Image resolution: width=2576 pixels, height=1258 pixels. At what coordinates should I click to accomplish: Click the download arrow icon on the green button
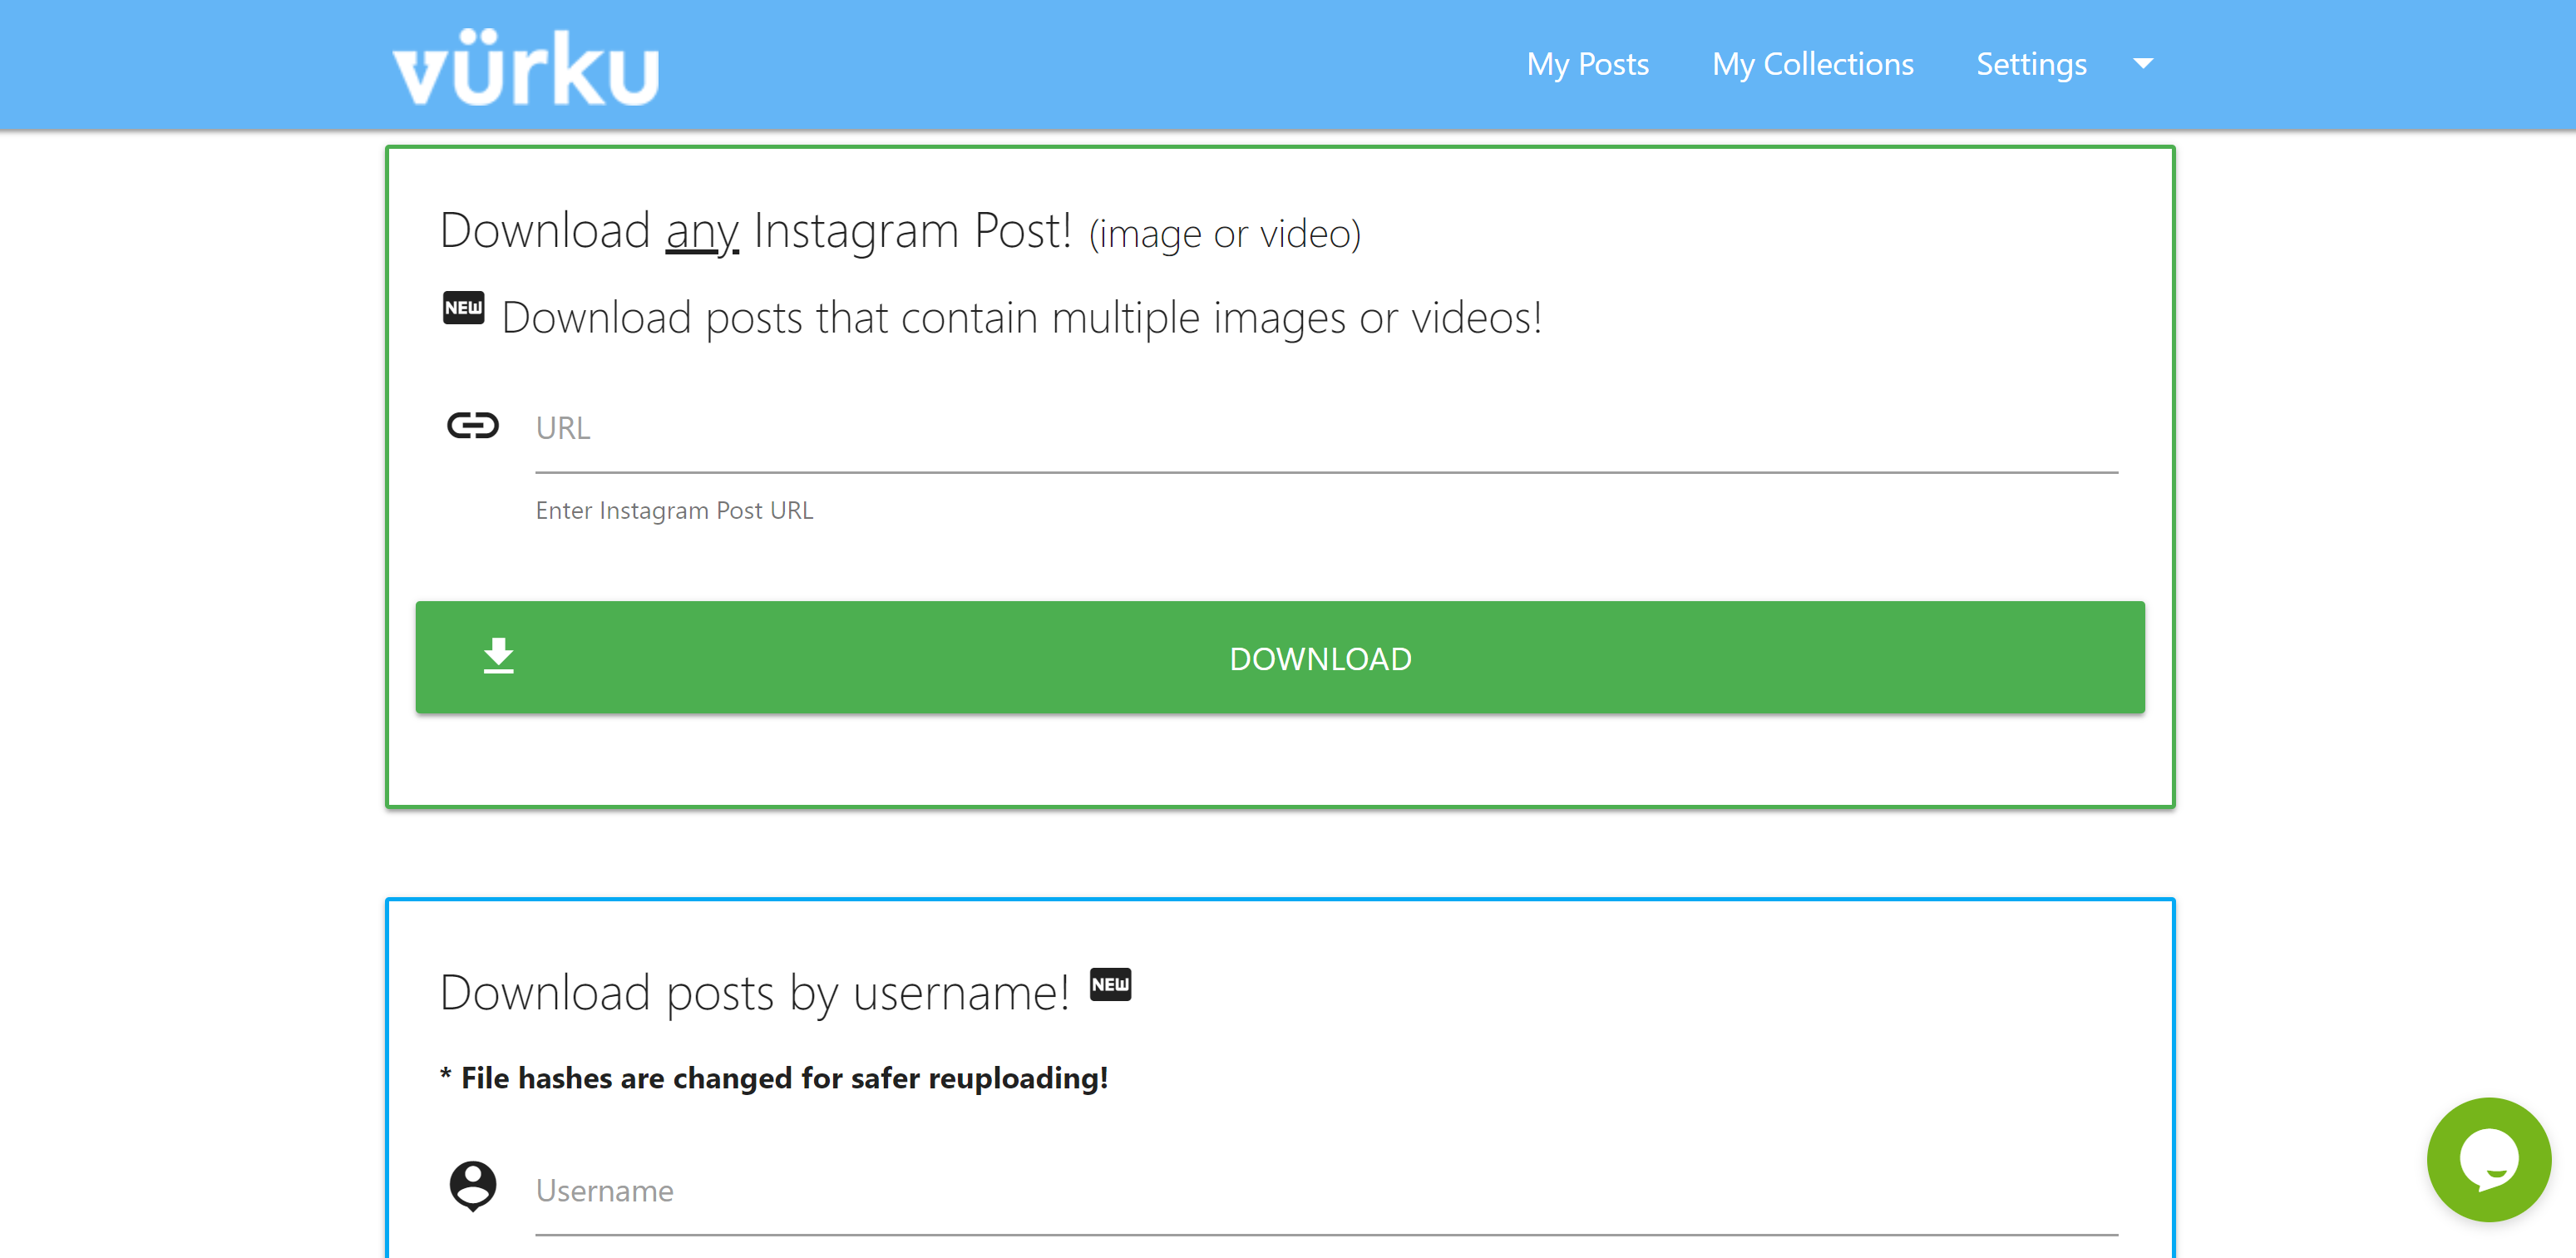click(x=498, y=656)
